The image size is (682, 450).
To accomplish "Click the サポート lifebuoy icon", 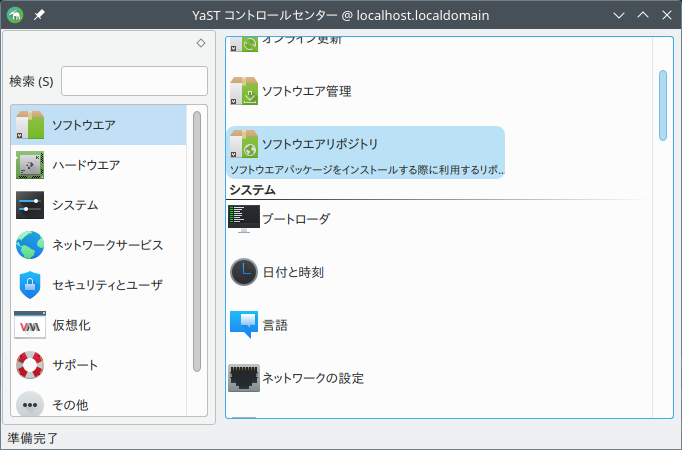I will tap(30, 365).
